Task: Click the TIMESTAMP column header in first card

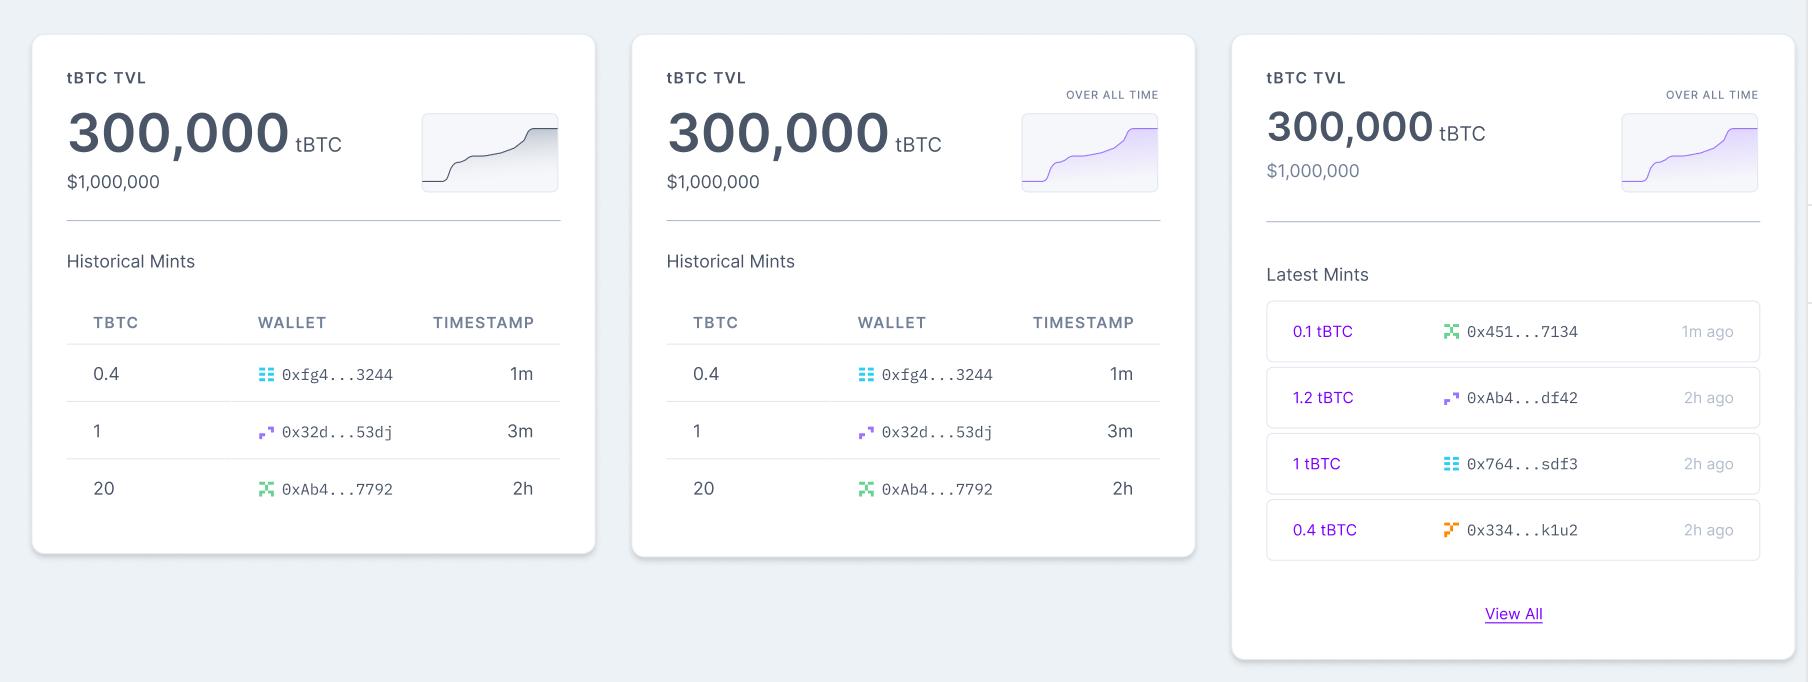Action: coord(484,322)
